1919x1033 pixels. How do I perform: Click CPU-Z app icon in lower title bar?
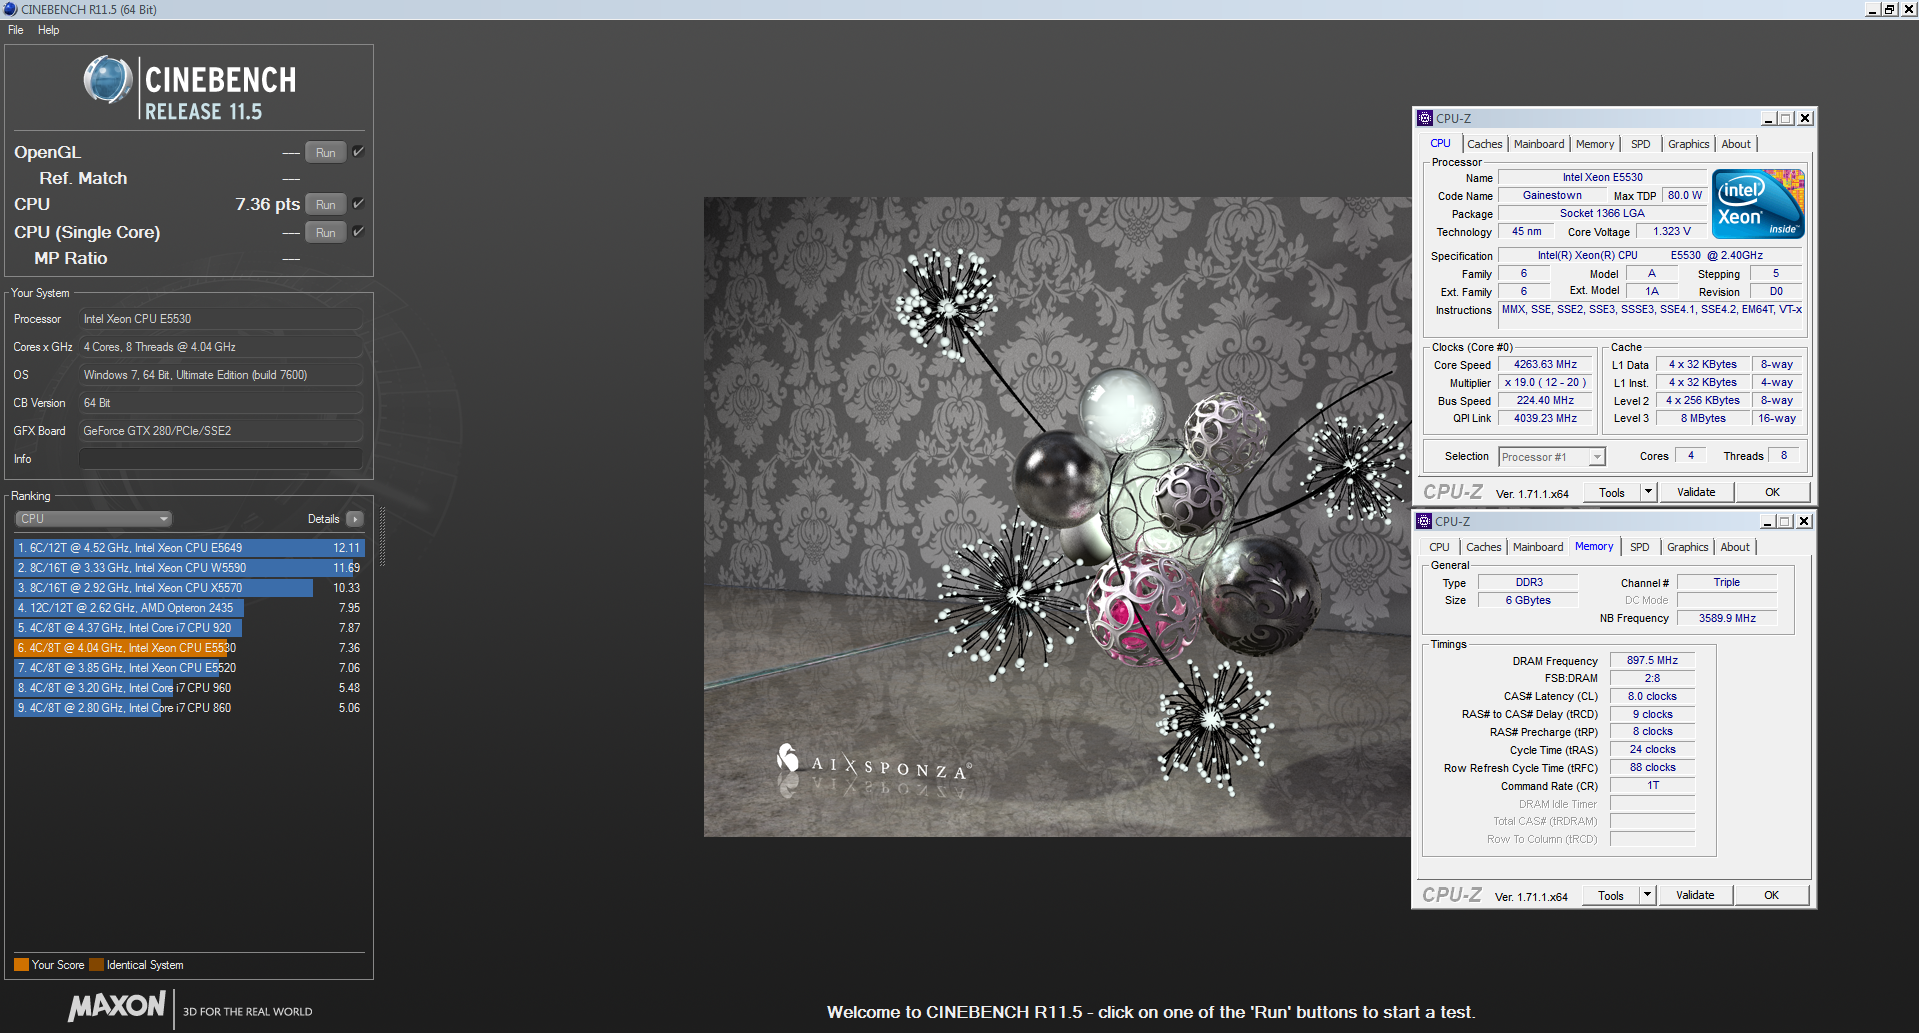tap(1424, 521)
